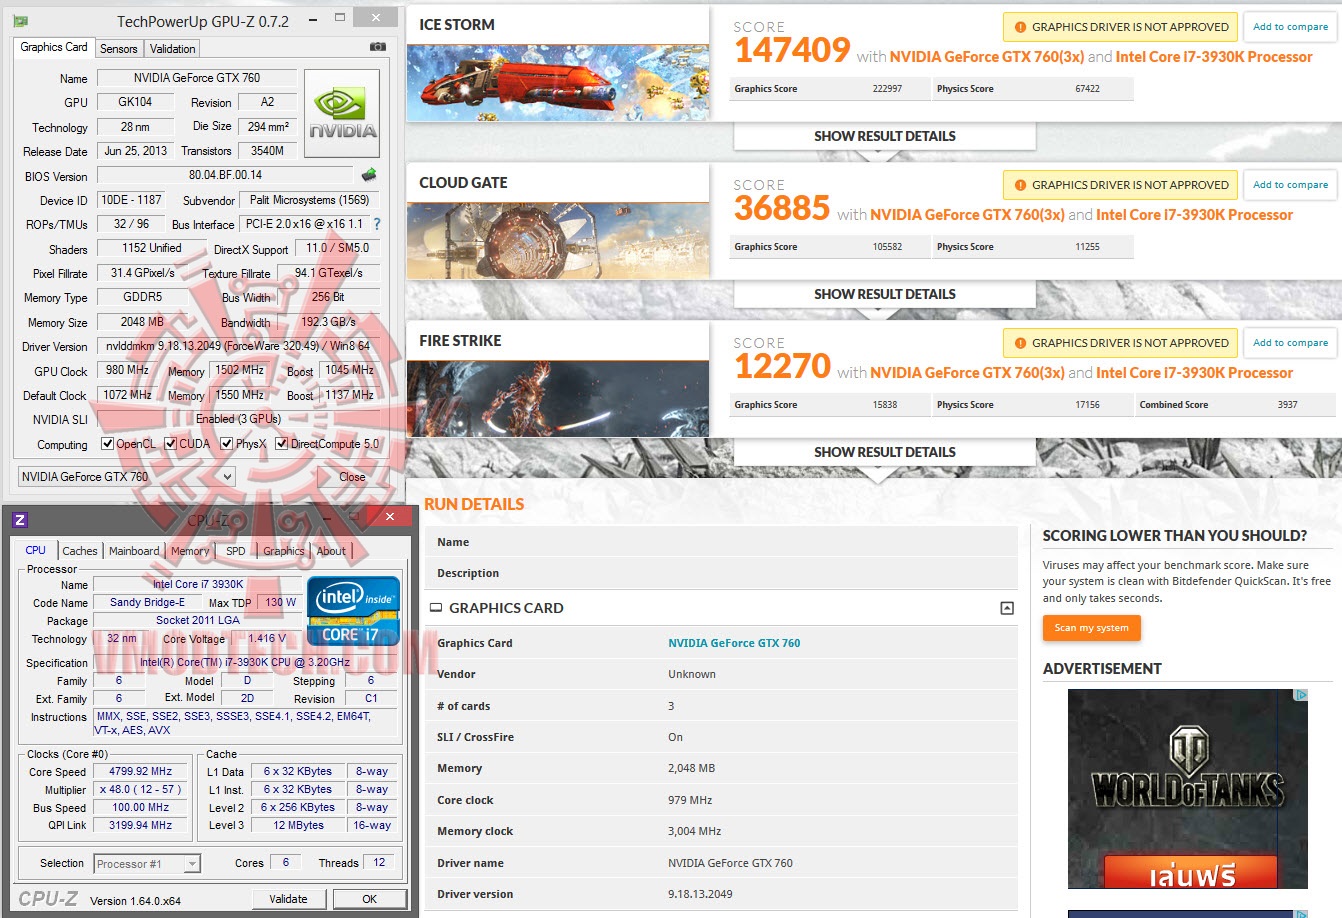Viewport: 1342px width, 918px height.
Task: Open the Processor #1 selection dropdown in CPU-Z
Action: click(148, 864)
